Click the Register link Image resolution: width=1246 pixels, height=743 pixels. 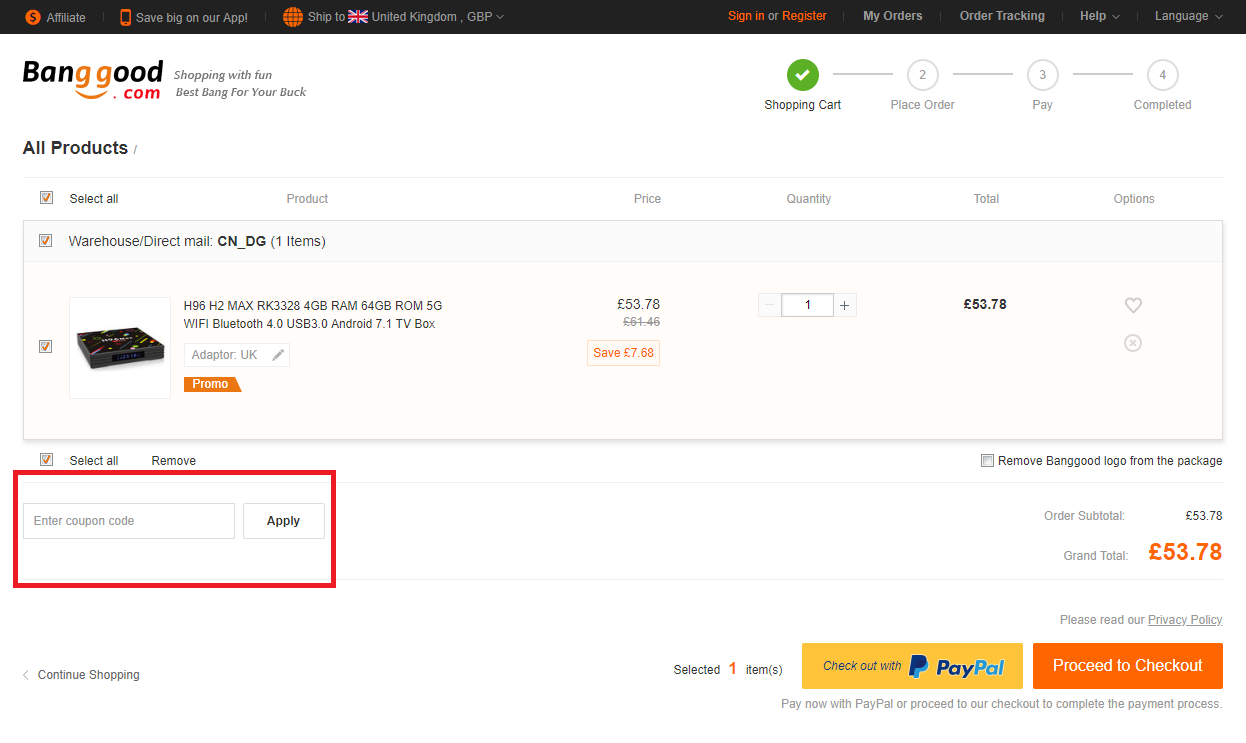tap(804, 16)
